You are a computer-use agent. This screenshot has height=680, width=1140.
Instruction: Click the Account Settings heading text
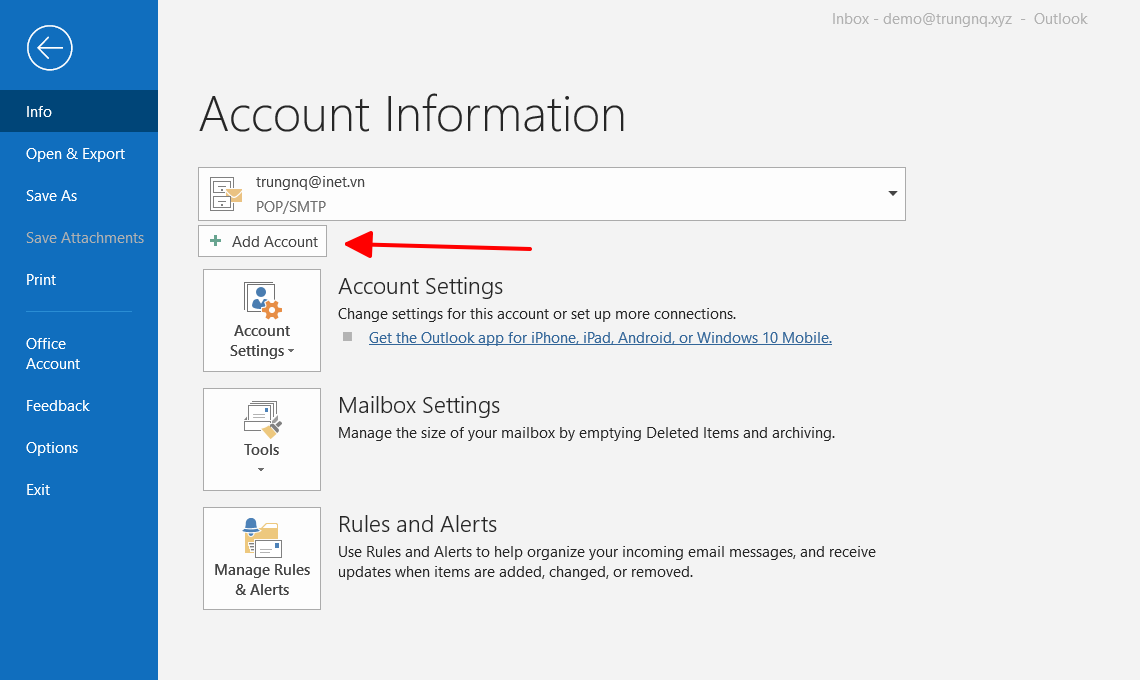point(421,287)
